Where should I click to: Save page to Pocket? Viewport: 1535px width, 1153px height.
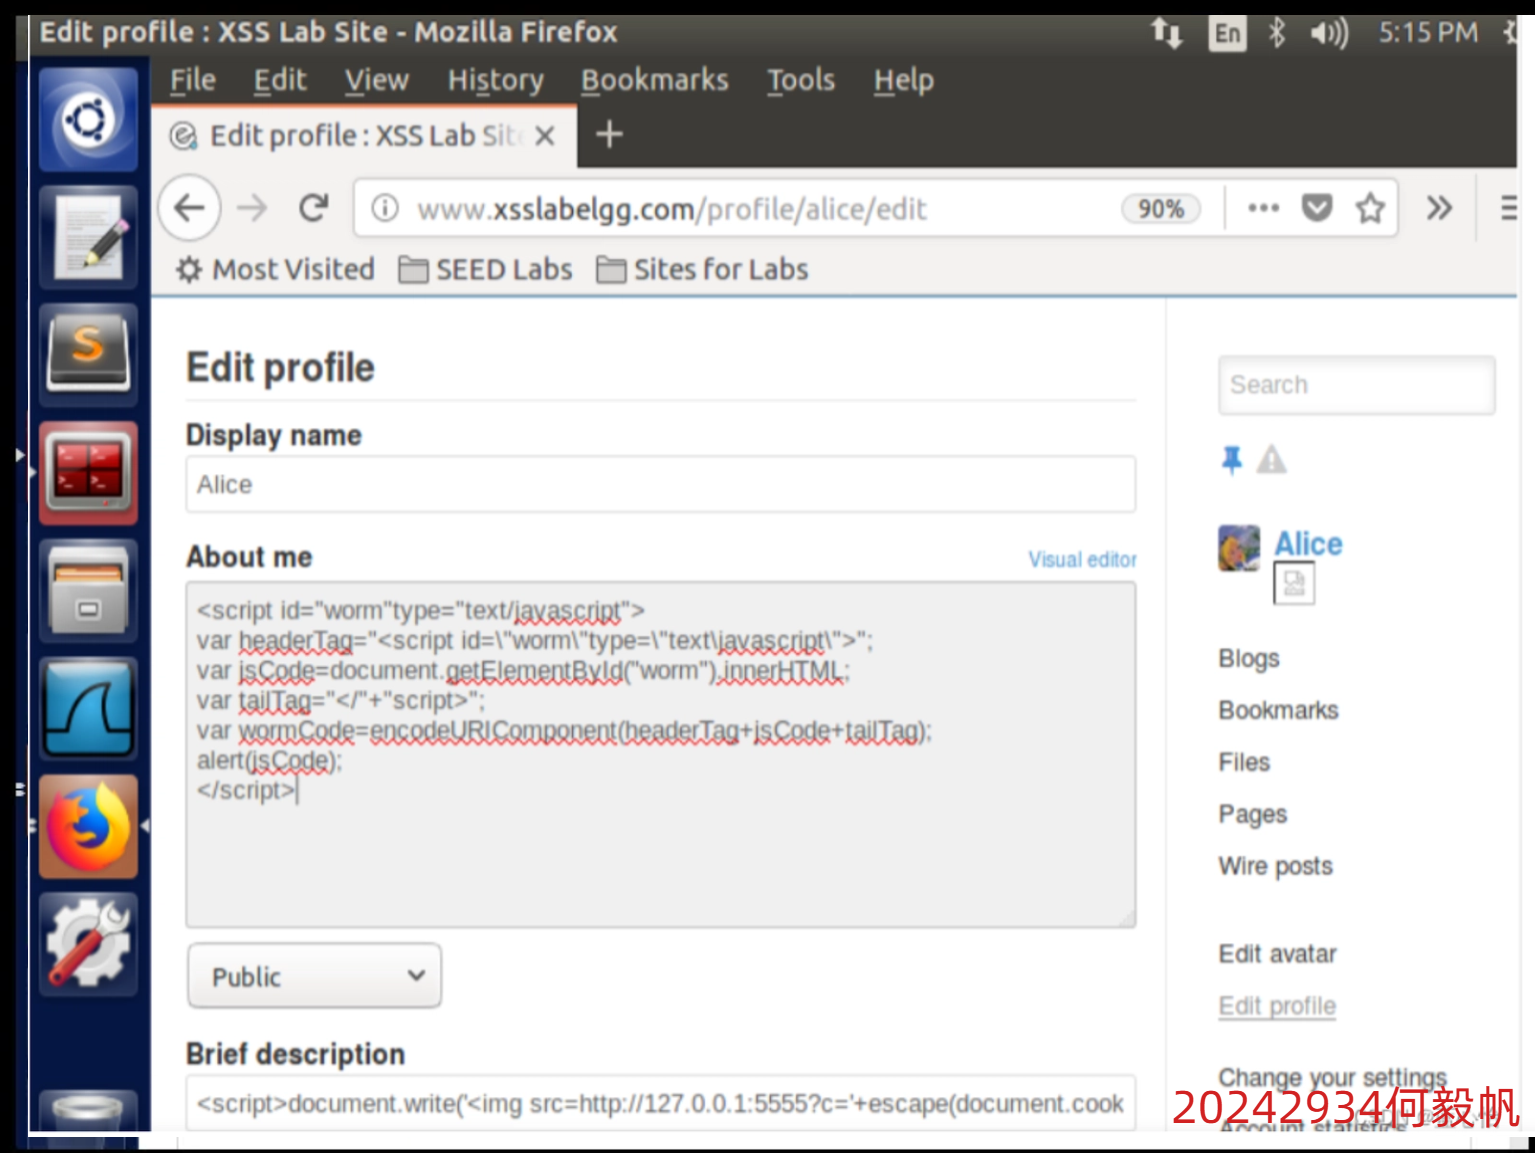click(1317, 208)
